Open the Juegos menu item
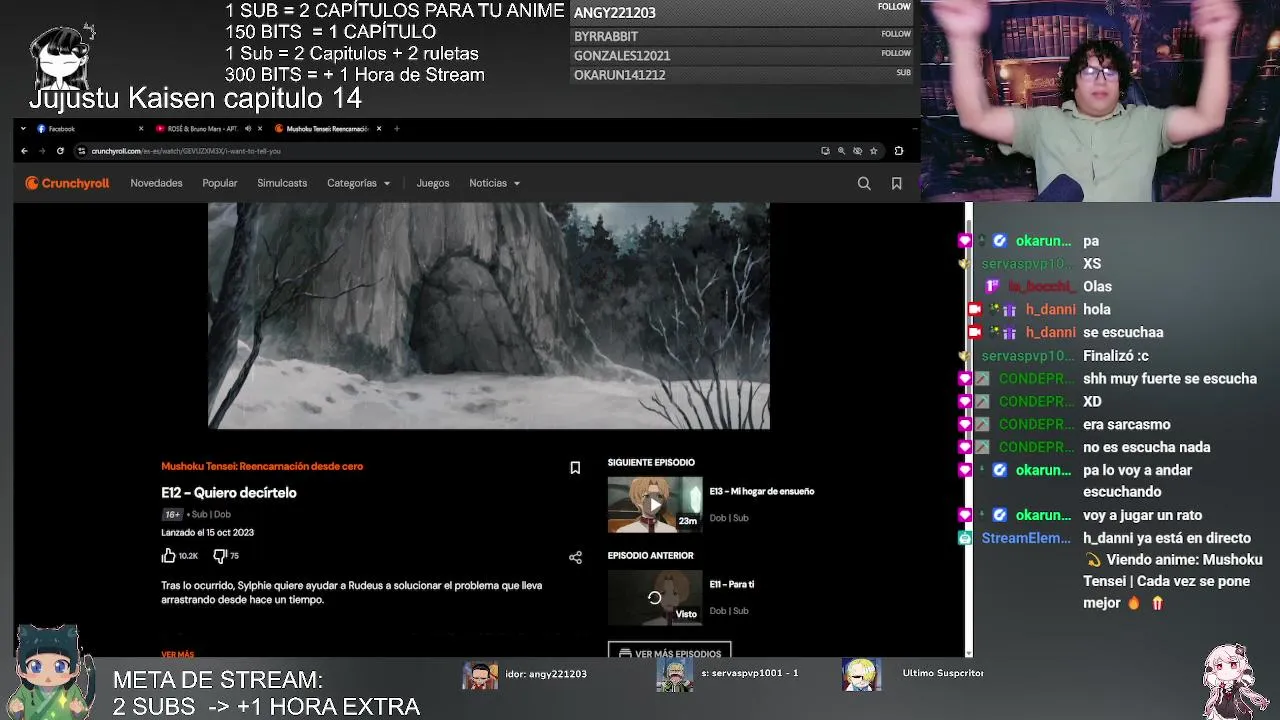This screenshot has width=1280, height=720. click(x=433, y=183)
